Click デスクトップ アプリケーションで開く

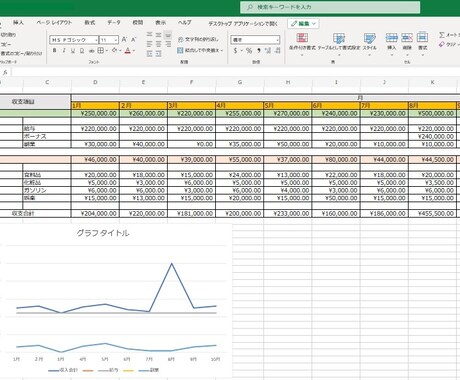pos(243,24)
